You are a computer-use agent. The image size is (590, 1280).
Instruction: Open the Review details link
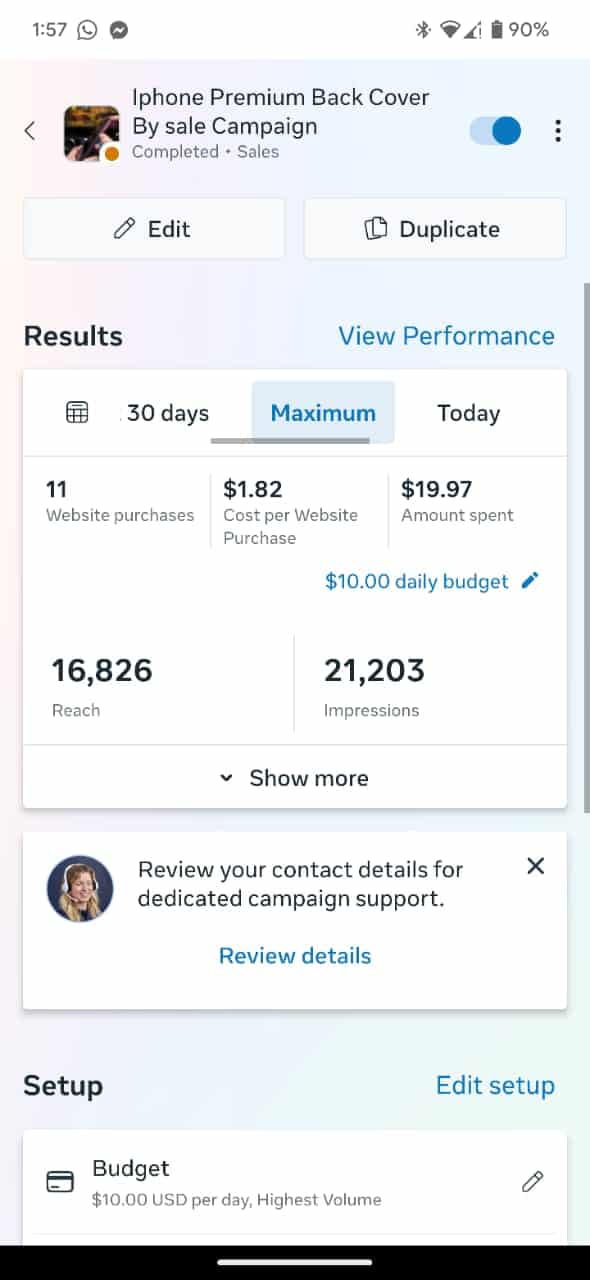coord(295,956)
